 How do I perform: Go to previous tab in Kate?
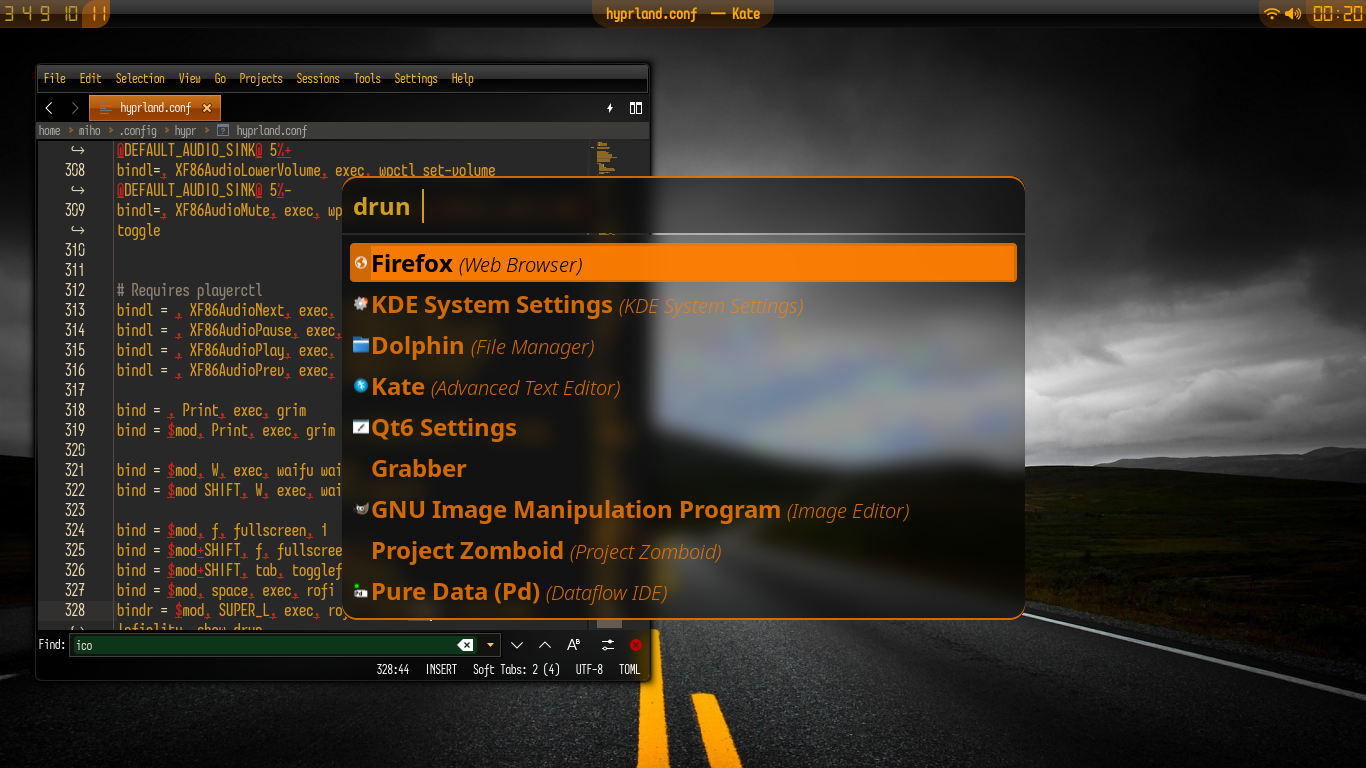coord(49,108)
